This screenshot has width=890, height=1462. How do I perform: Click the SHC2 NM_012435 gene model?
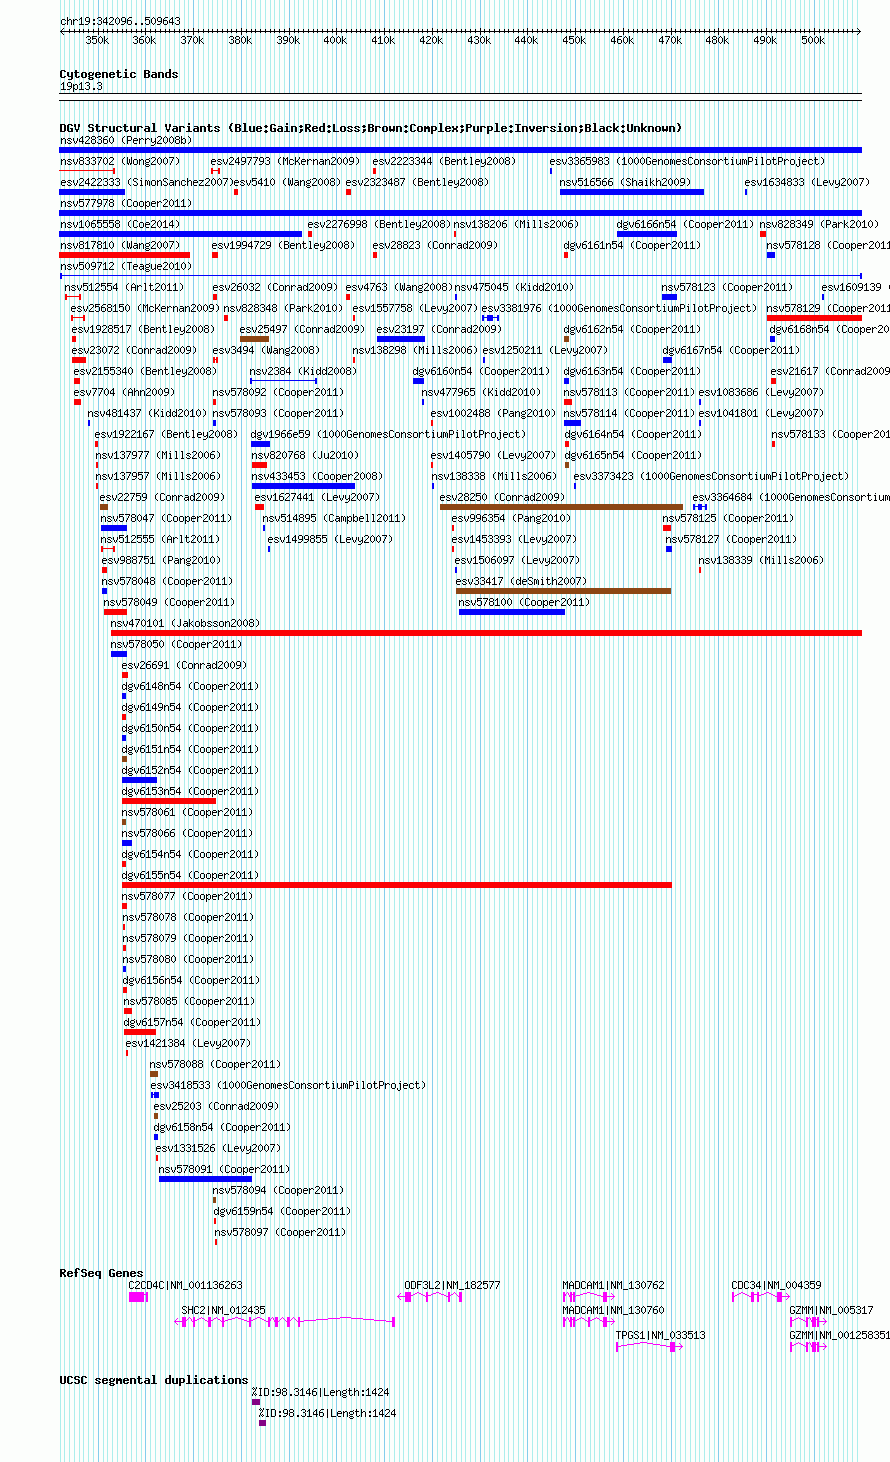(286, 1322)
